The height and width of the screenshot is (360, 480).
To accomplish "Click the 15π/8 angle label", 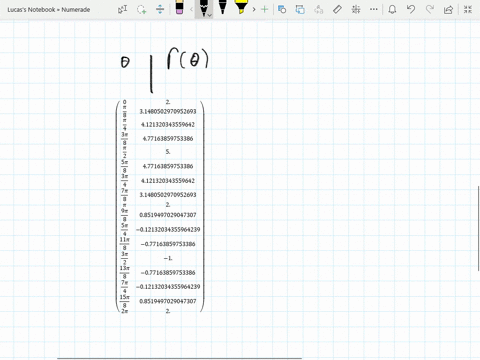I will pyautogui.click(x=125, y=301).
